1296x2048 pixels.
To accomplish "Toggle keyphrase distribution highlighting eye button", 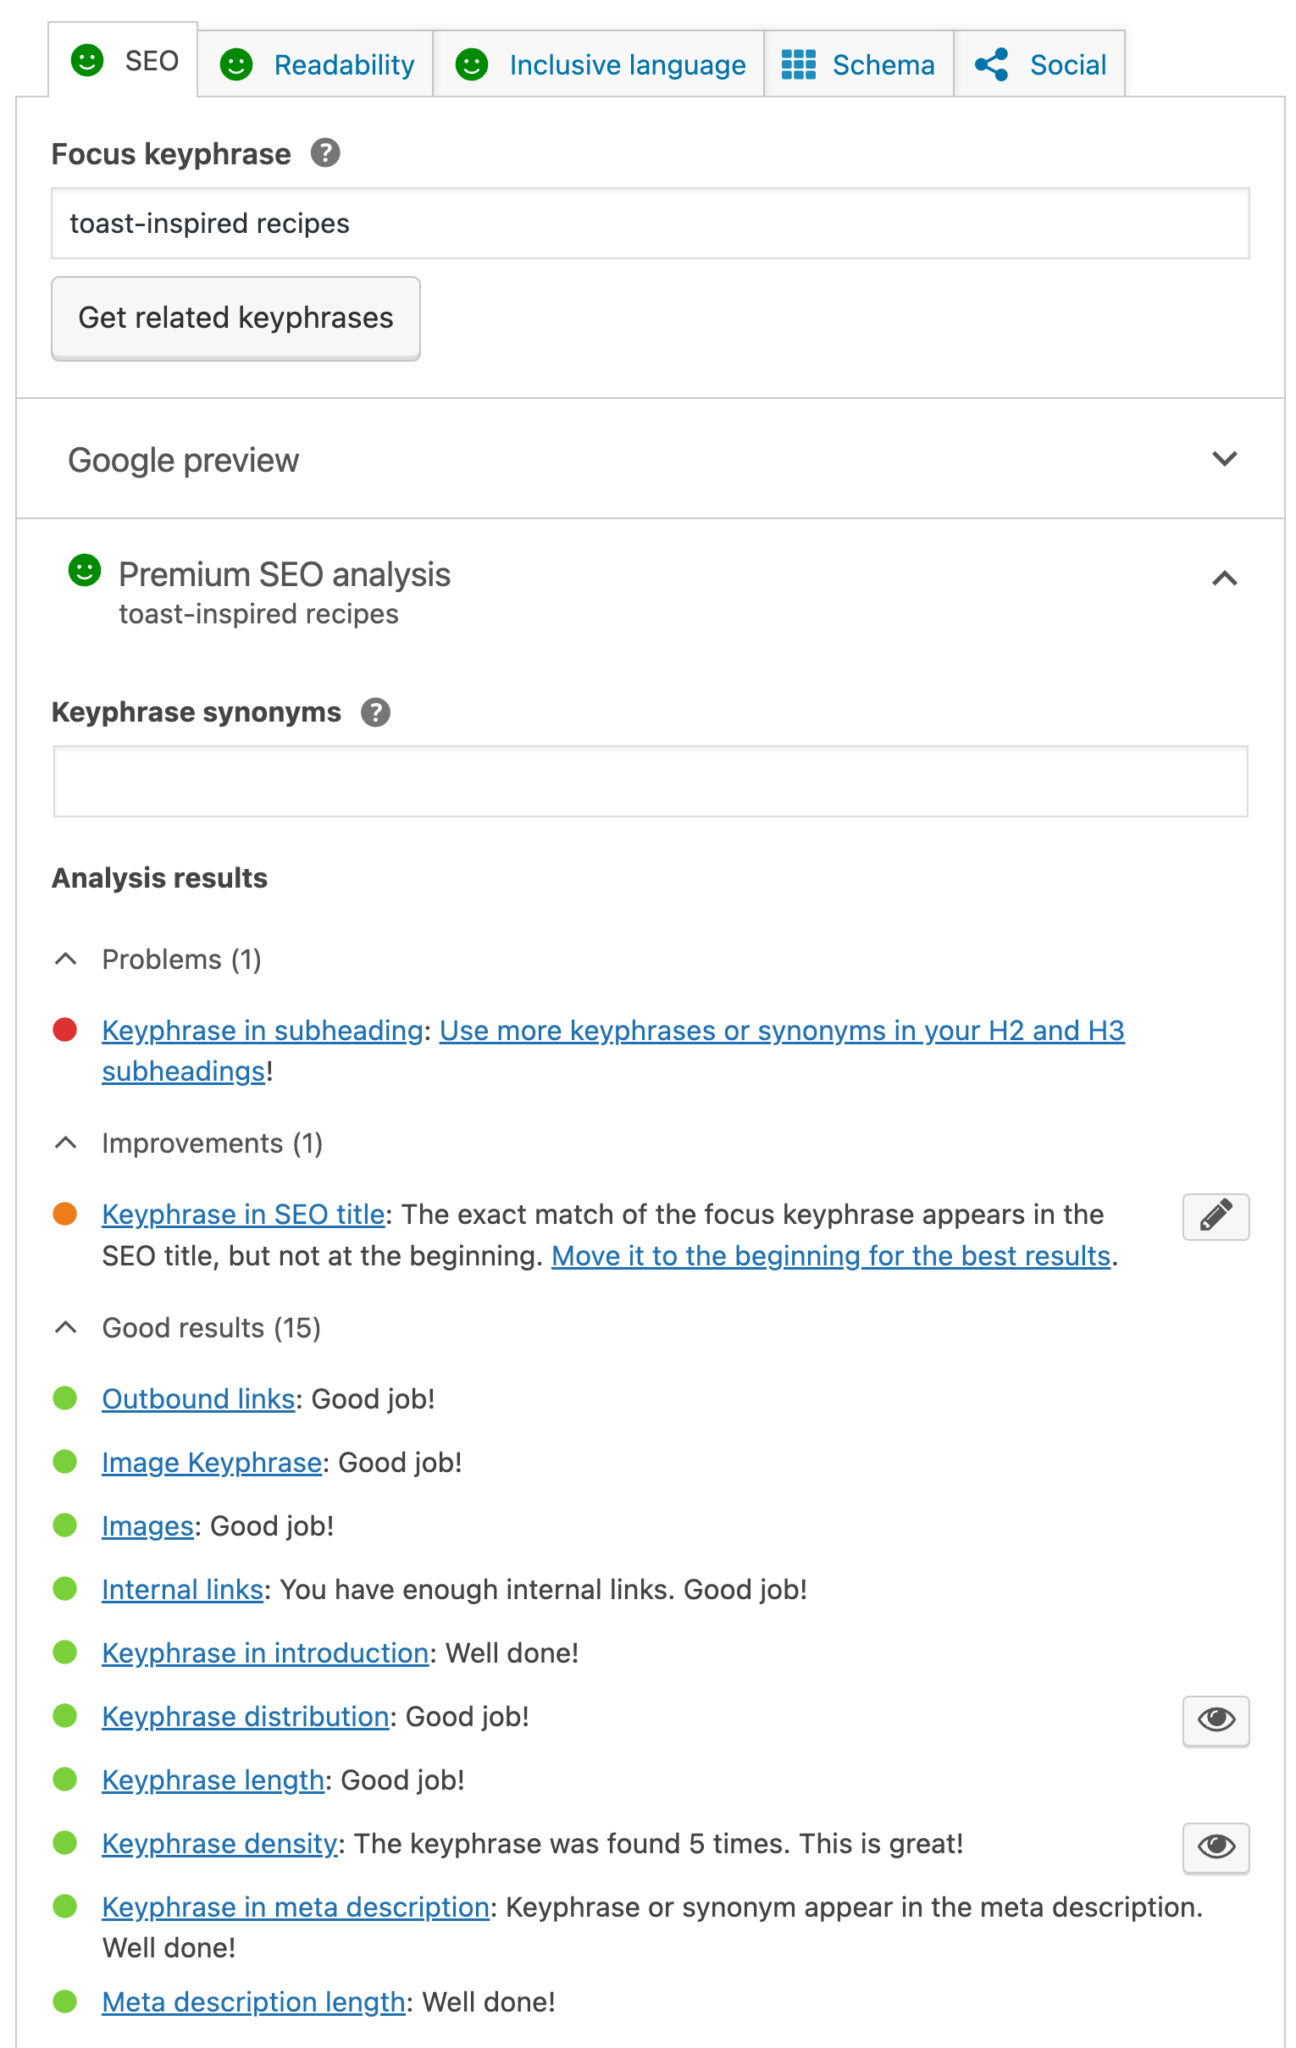I will click(1215, 1720).
